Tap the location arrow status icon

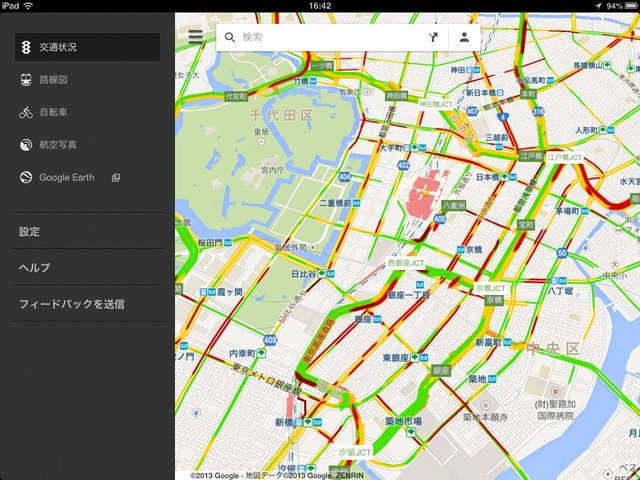598,6
